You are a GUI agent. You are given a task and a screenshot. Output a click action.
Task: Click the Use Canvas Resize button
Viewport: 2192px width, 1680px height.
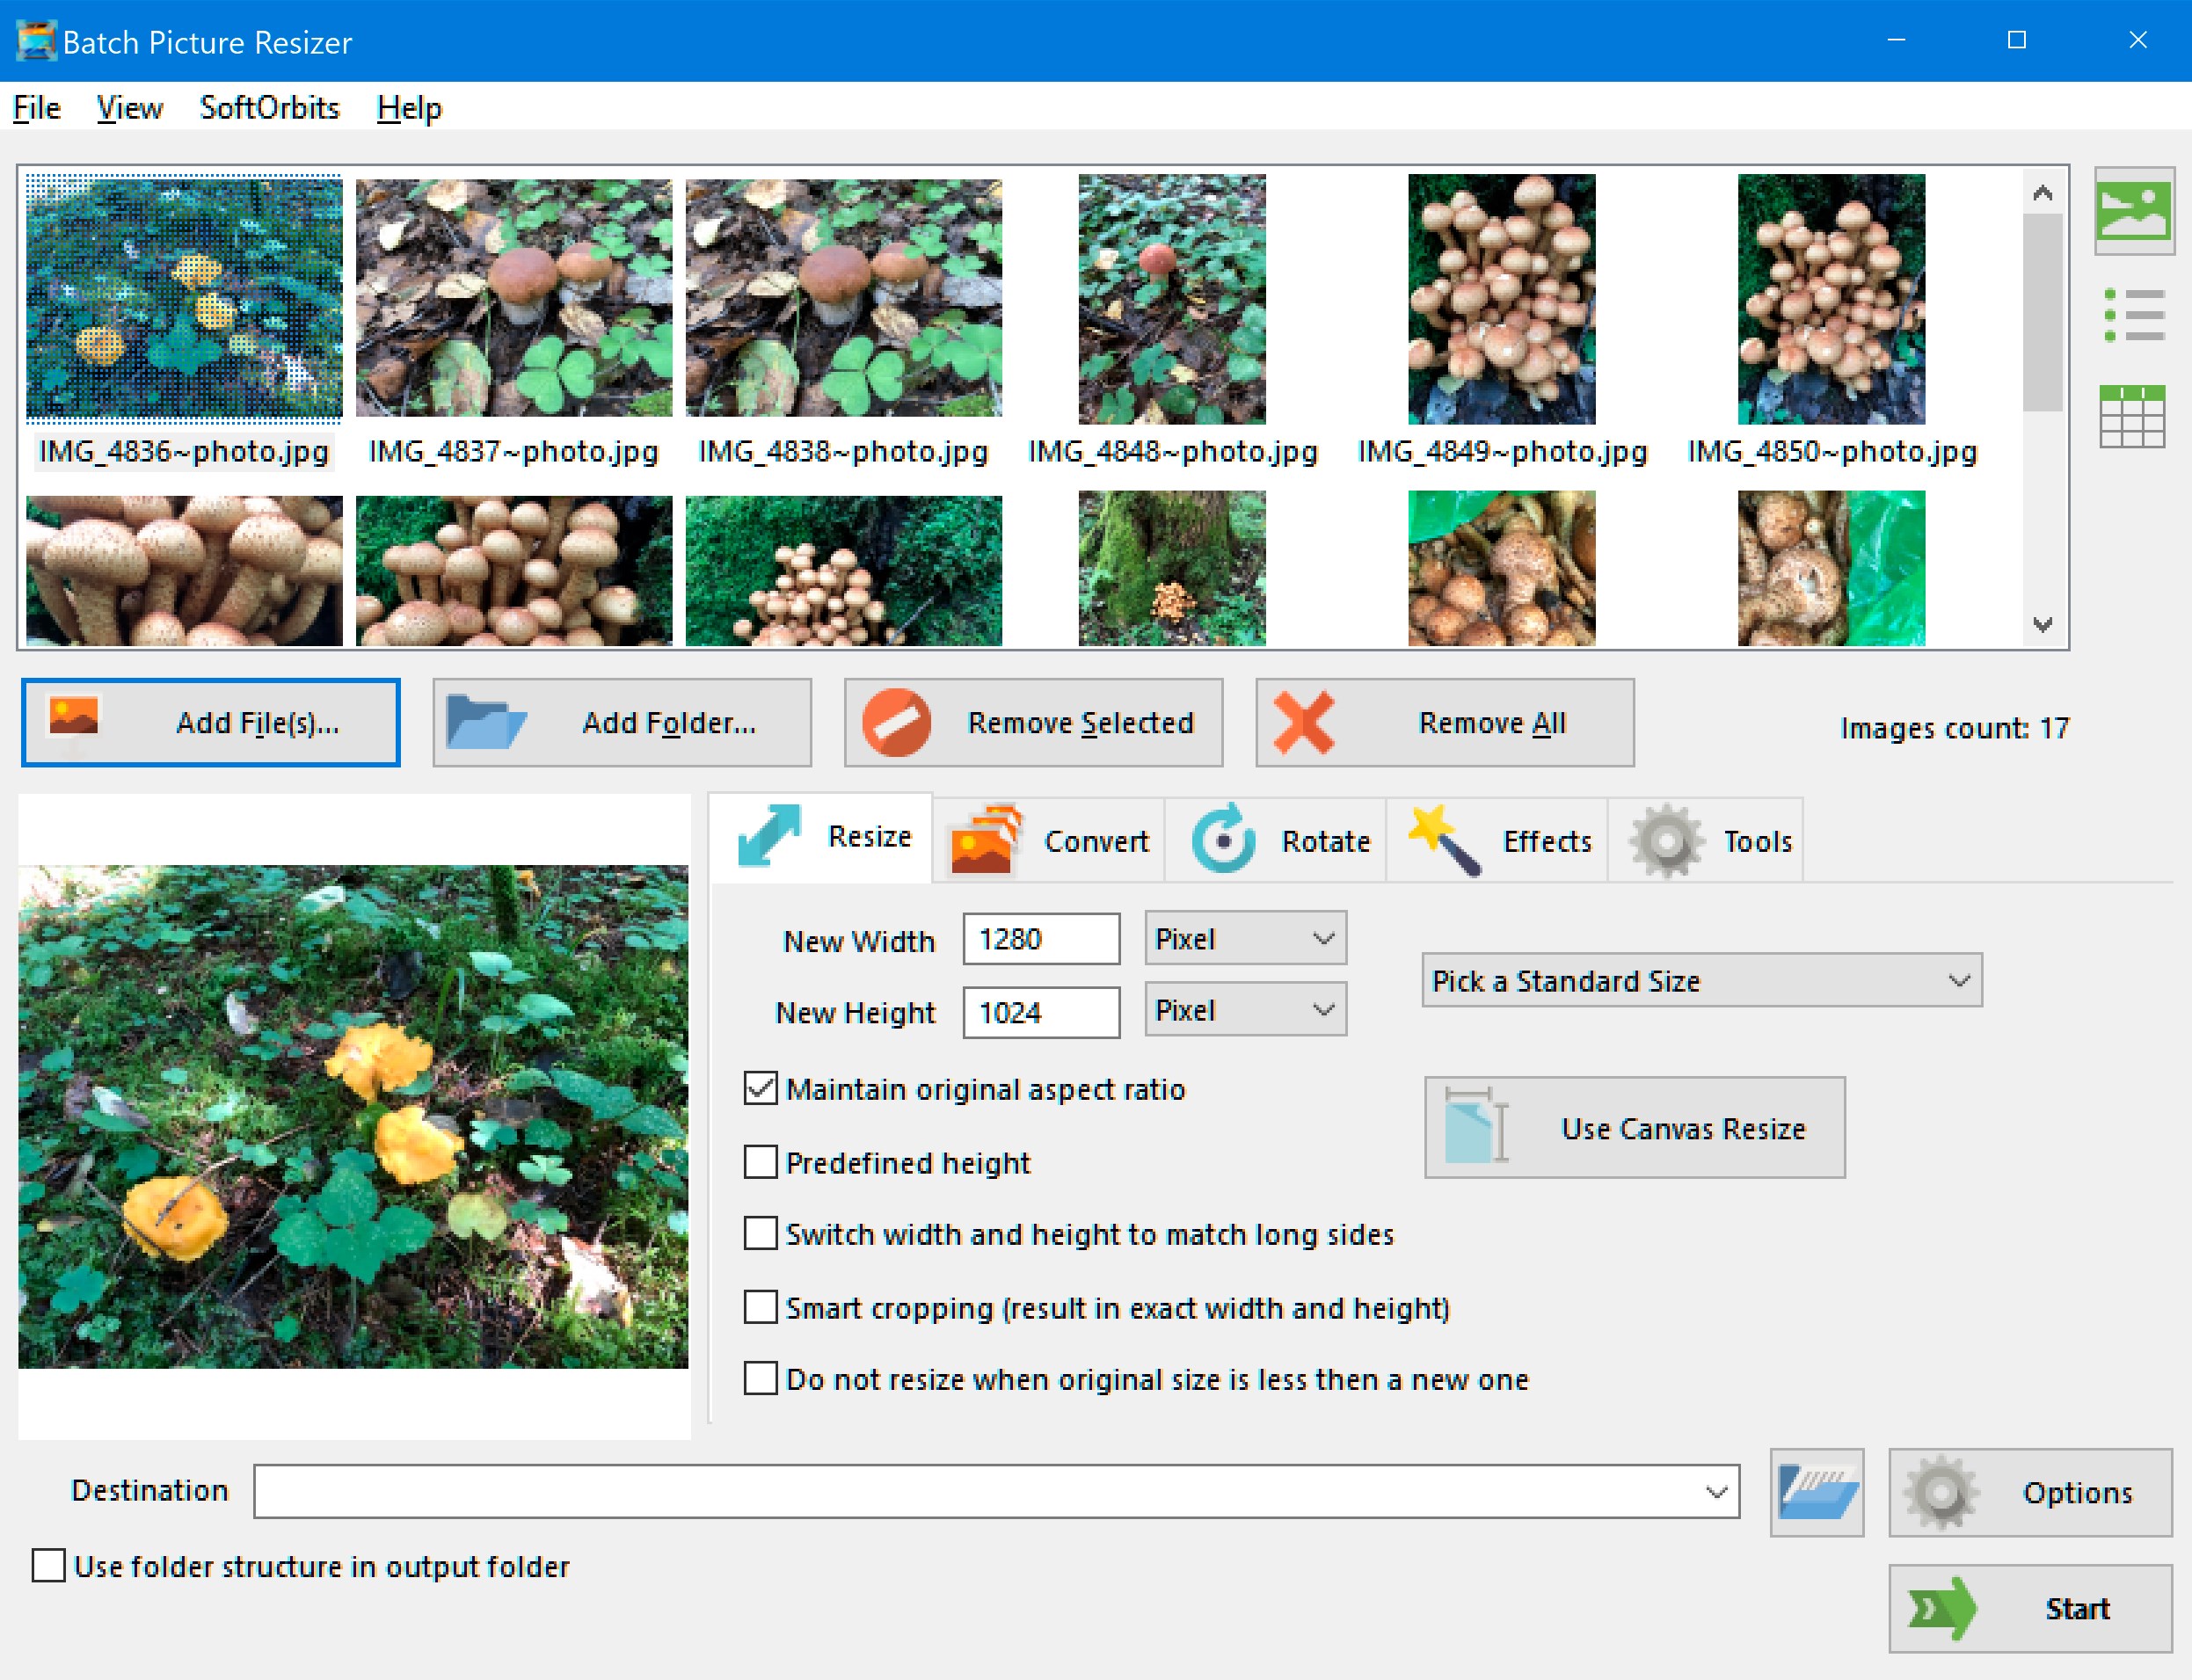pyautogui.click(x=1634, y=1128)
